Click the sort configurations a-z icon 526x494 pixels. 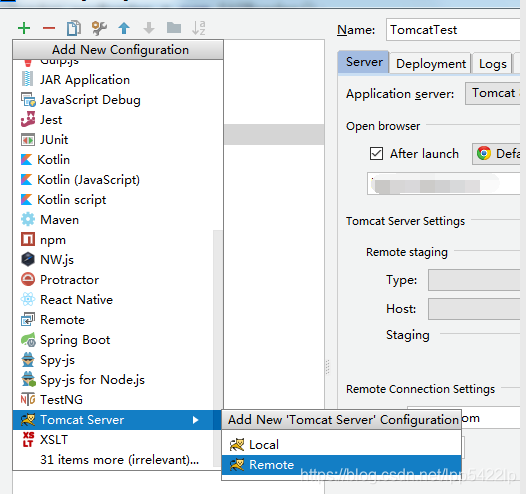tap(199, 28)
